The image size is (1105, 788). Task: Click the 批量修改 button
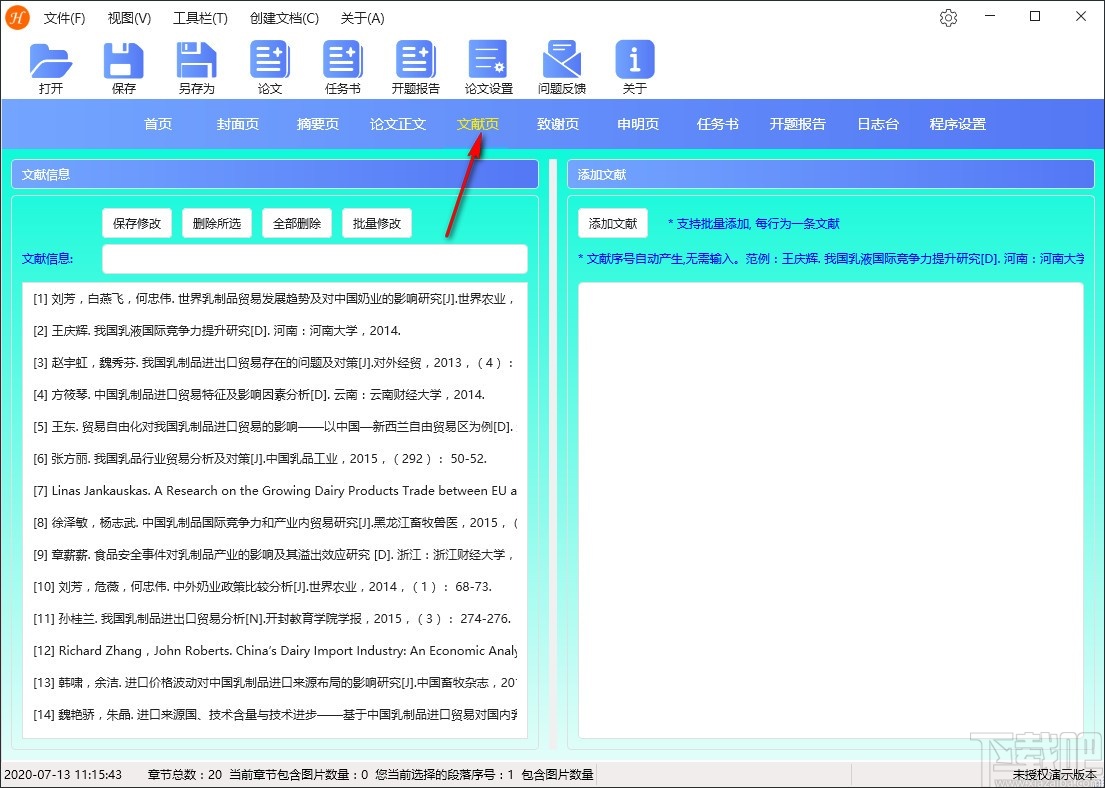click(376, 222)
